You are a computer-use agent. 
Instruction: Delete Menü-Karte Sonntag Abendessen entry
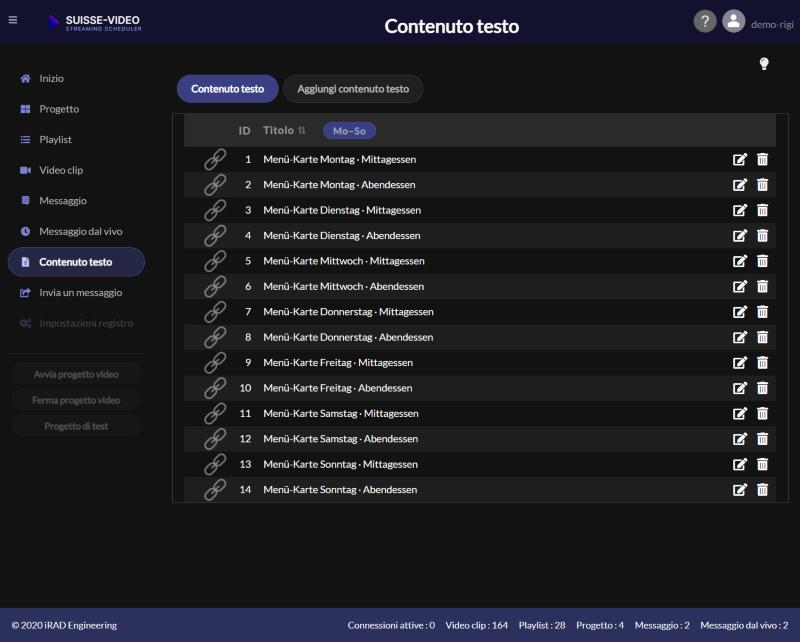(x=762, y=490)
